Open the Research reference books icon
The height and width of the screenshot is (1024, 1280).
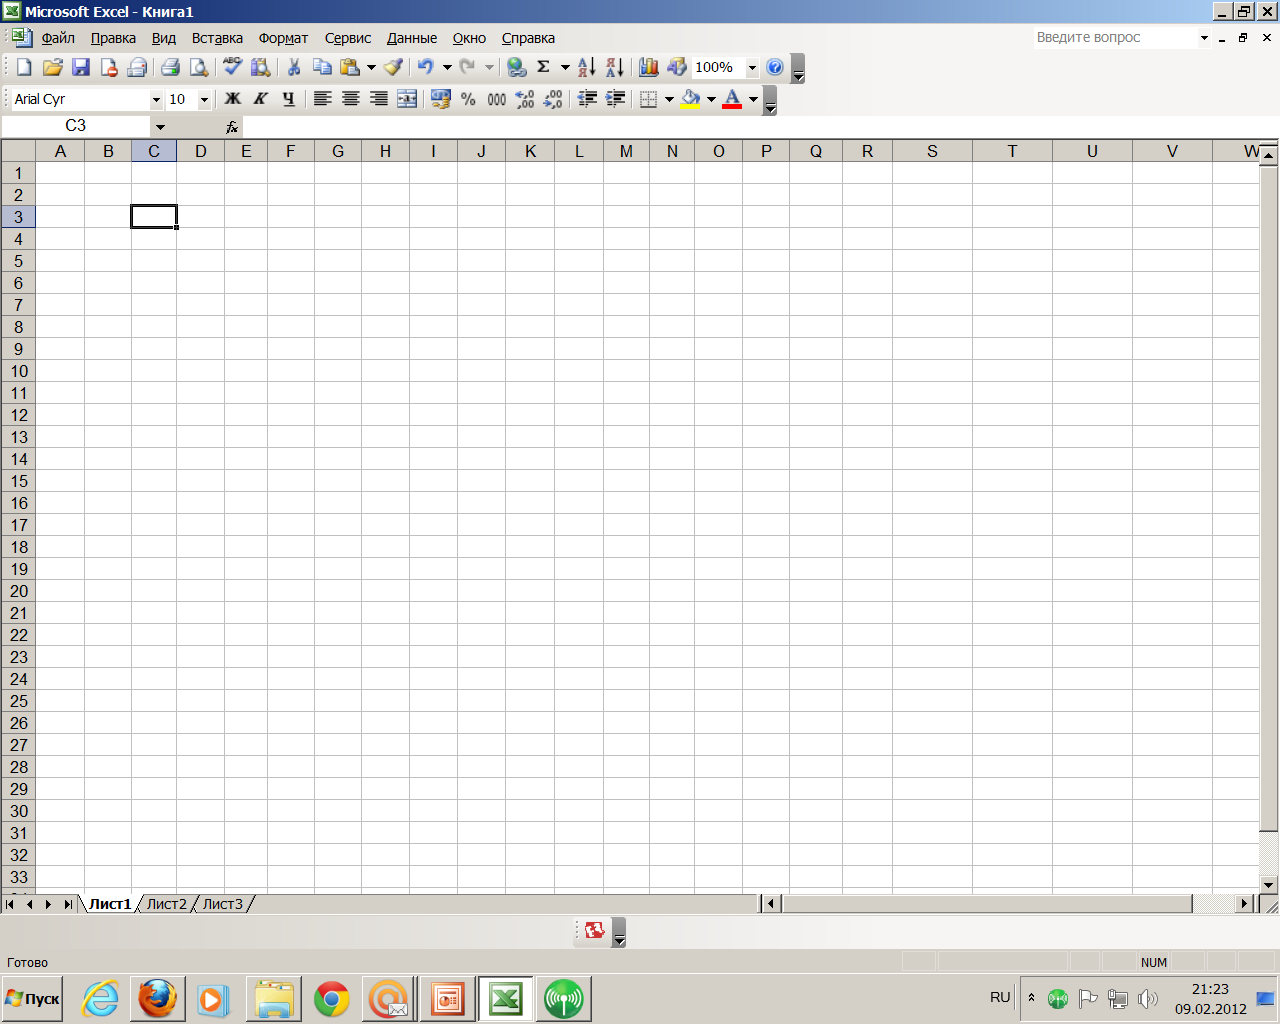tap(260, 67)
